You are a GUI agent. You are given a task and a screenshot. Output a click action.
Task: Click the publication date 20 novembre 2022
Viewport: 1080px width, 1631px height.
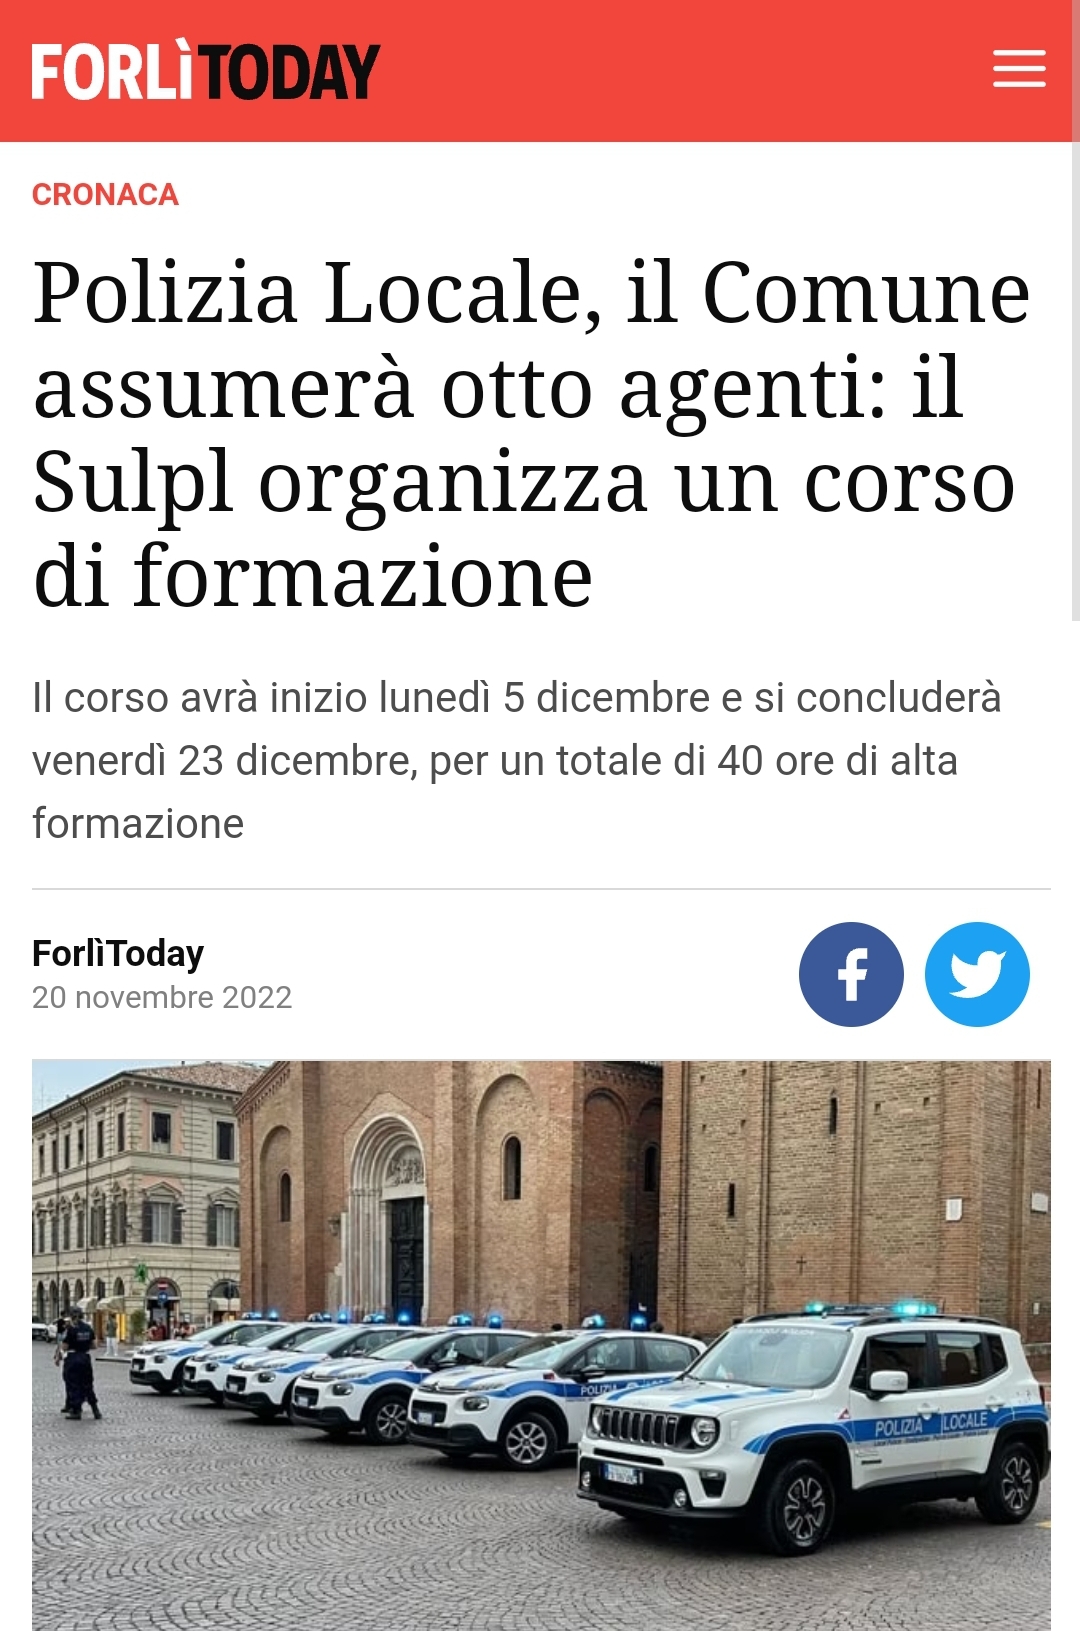pyautogui.click(x=162, y=997)
